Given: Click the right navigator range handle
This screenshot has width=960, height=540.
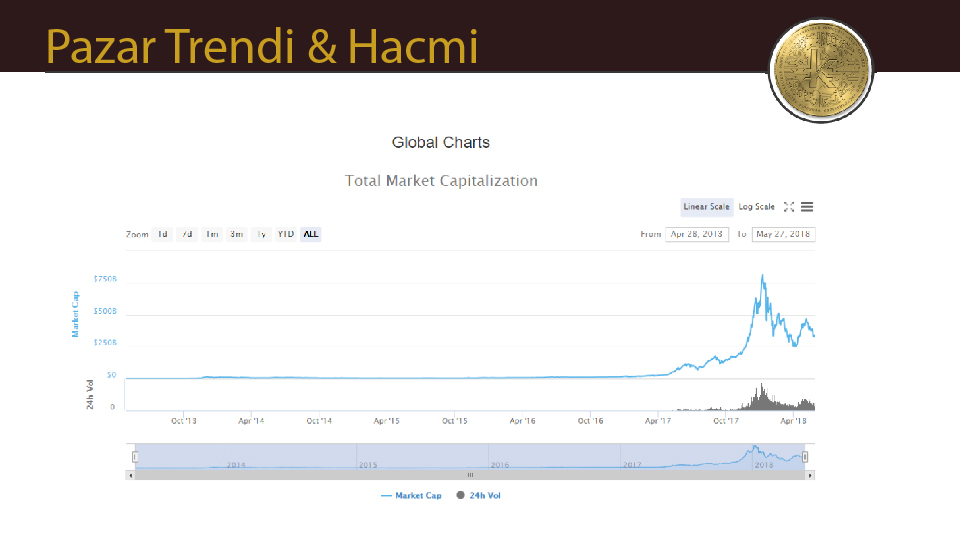Looking at the screenshot, I should click(805, 457).
